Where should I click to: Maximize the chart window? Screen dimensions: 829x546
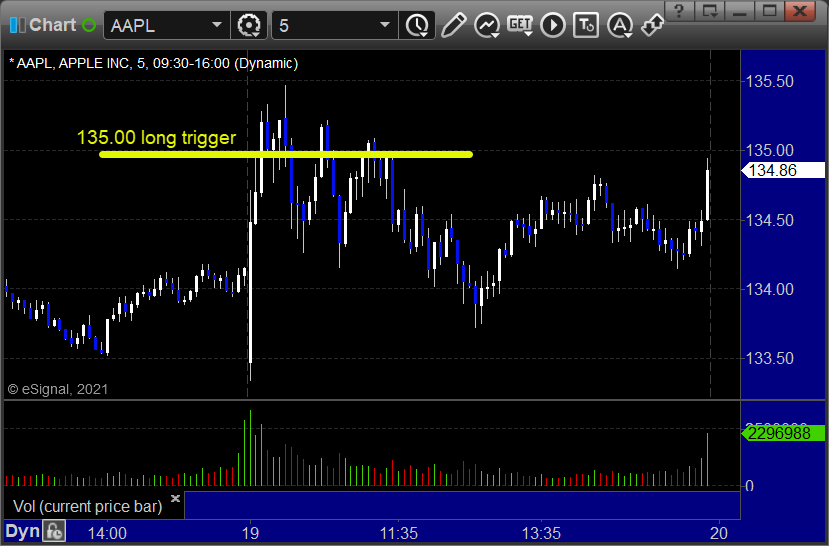769,10
